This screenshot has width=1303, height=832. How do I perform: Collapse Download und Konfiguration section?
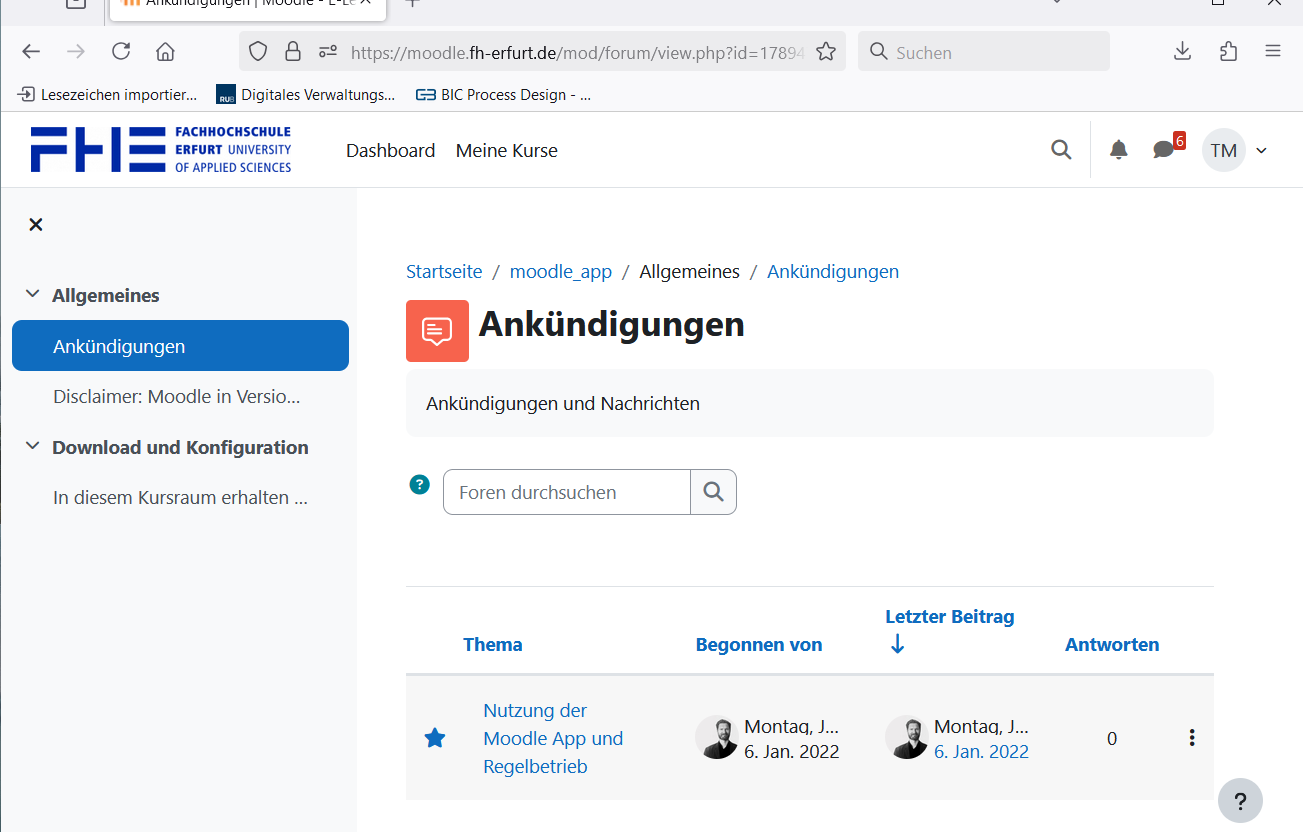click(33, 447)
